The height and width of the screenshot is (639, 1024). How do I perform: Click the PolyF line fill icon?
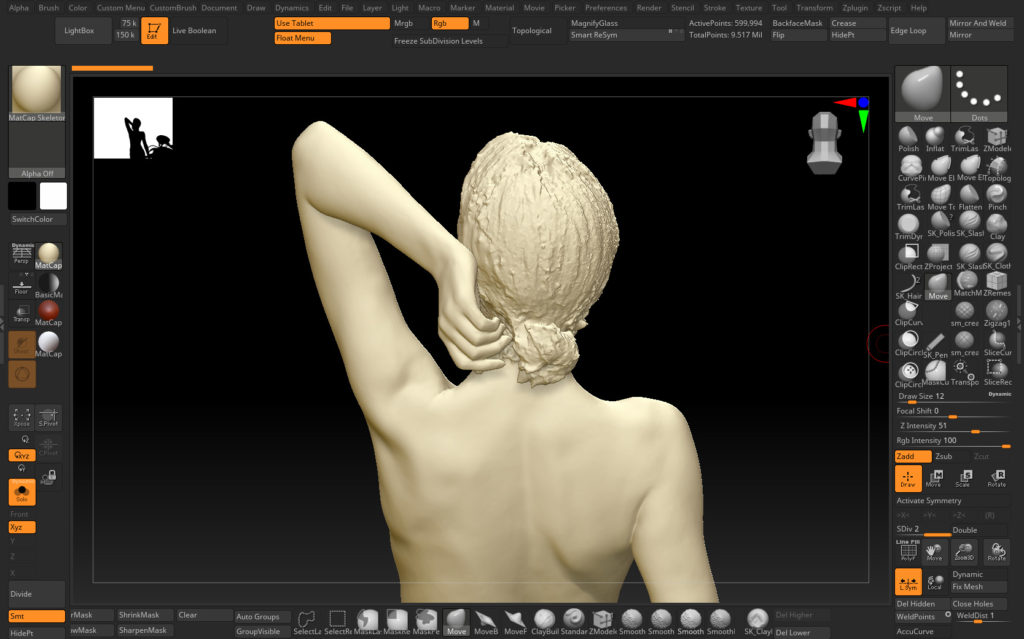pos(908,551)
